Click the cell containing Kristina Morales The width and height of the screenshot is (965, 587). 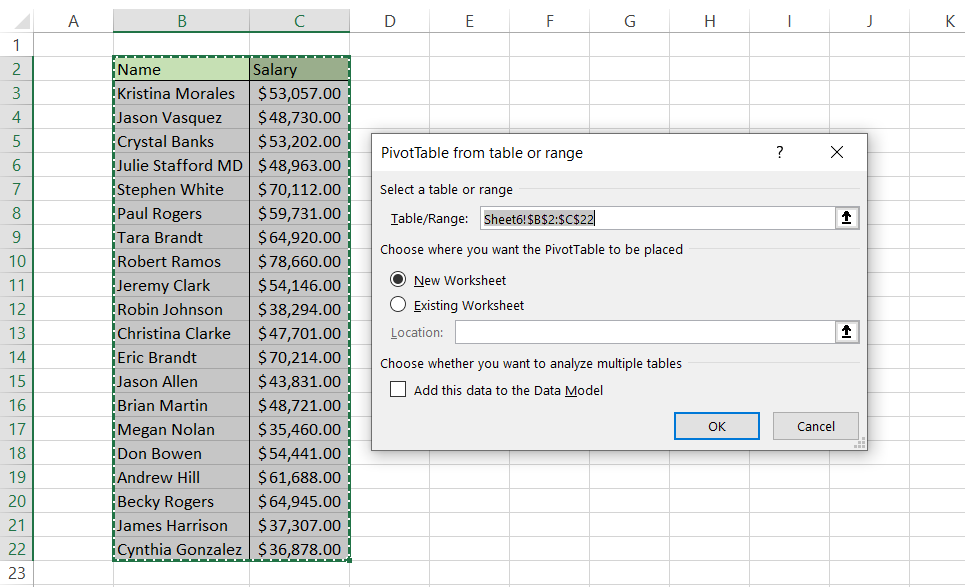point(181,94)
